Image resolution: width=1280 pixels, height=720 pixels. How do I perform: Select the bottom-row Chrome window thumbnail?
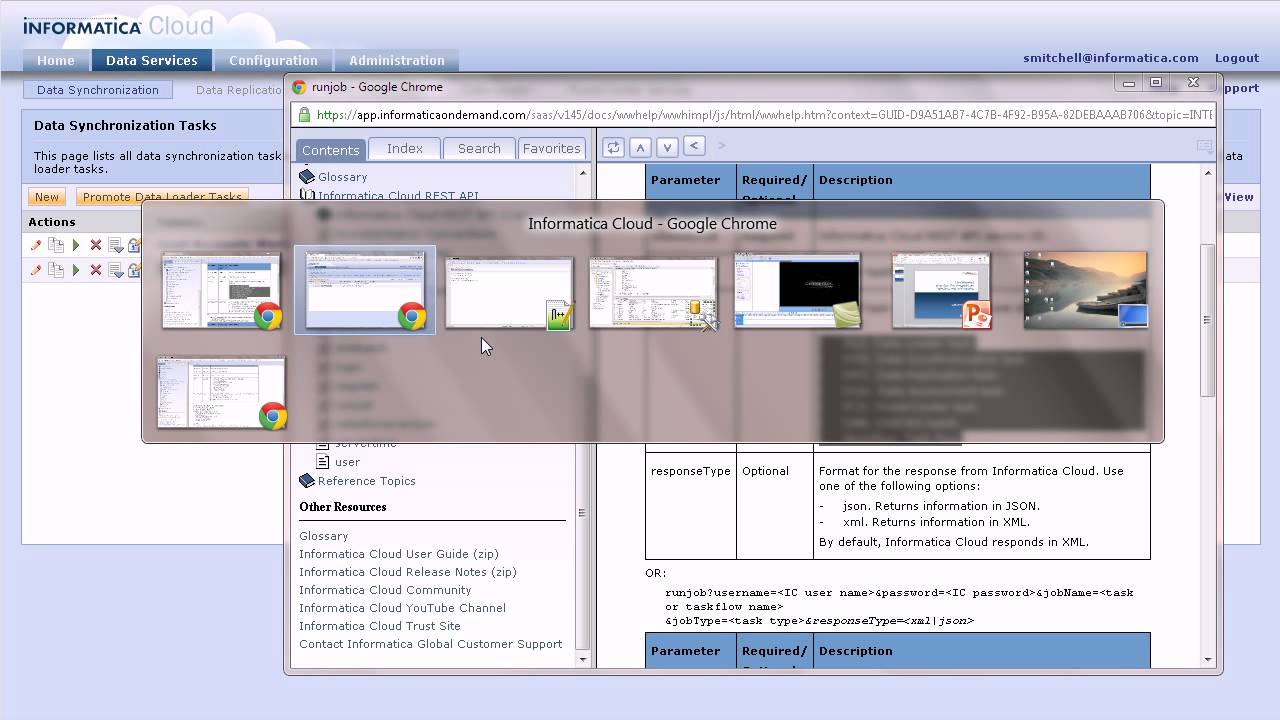(221, 393)
